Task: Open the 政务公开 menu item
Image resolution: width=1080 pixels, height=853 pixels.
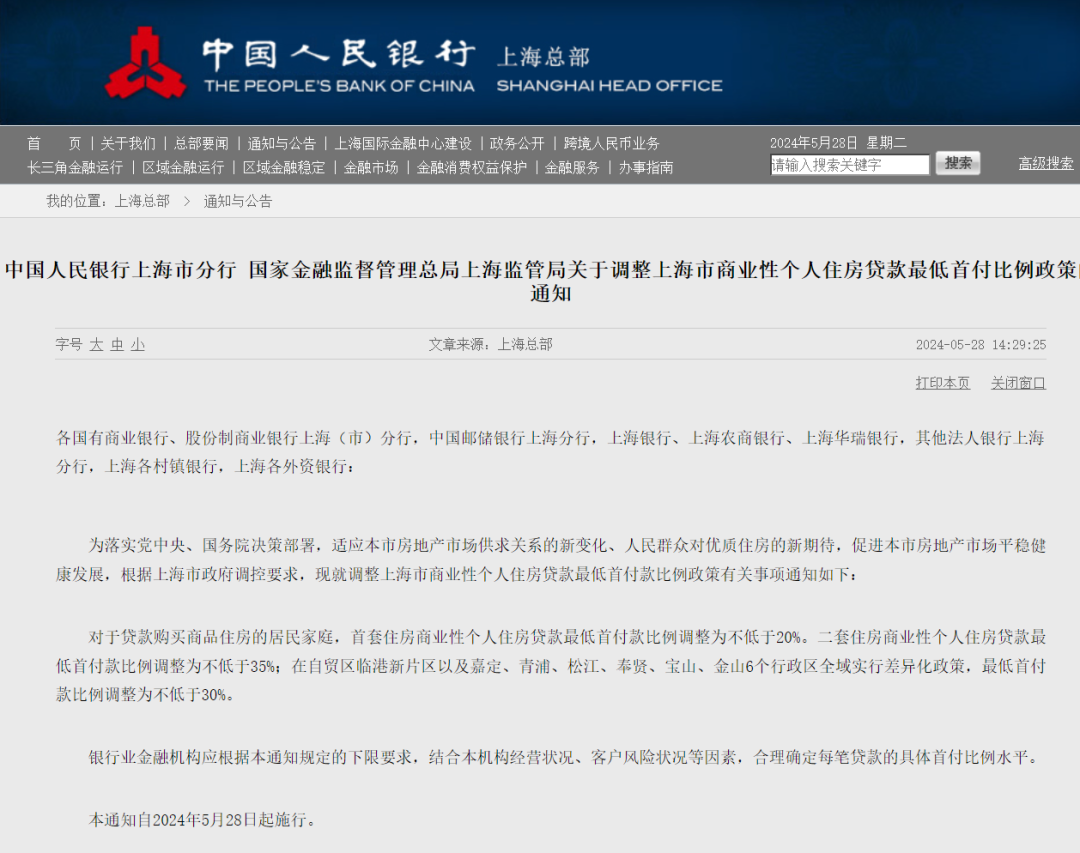Action: [516, 143]
